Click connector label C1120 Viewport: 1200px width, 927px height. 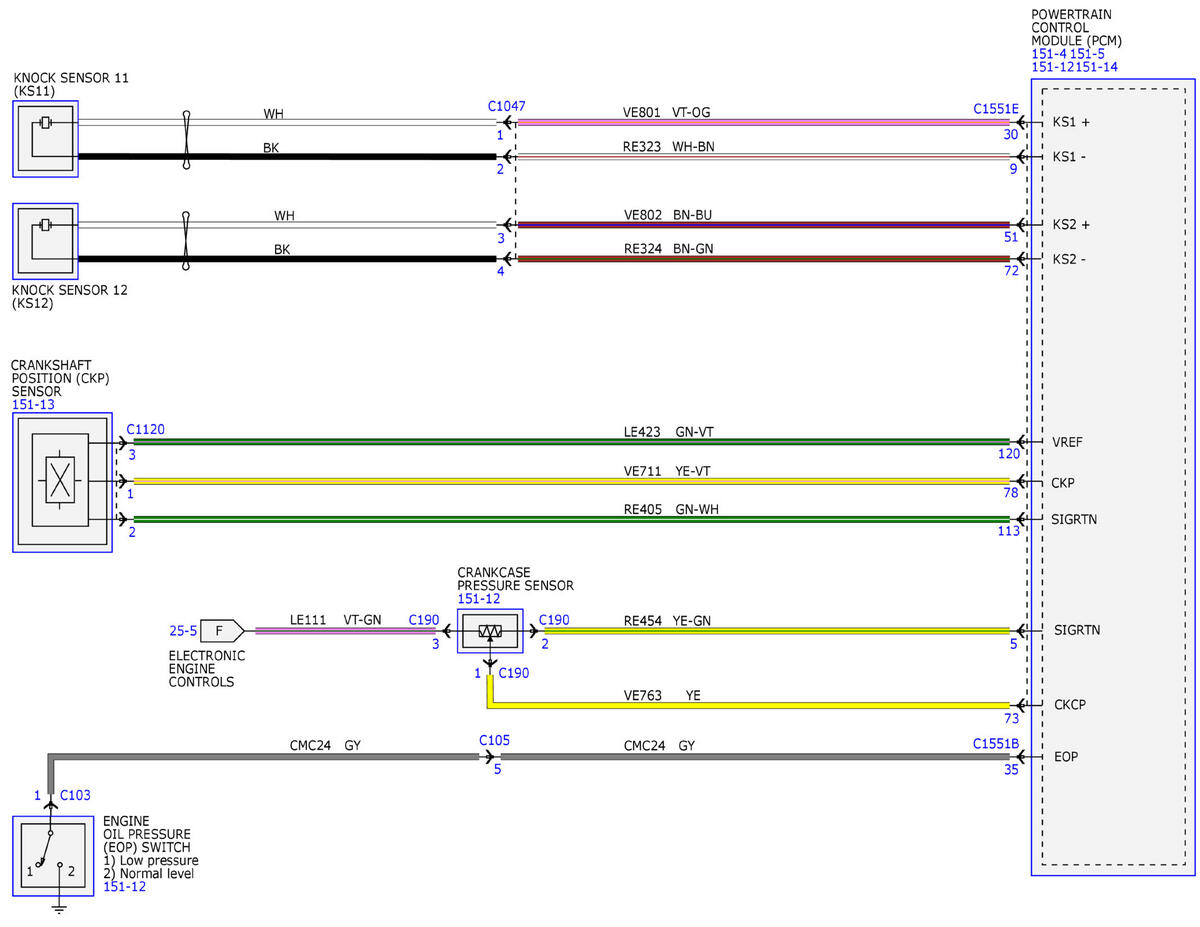tap(145, 429)
